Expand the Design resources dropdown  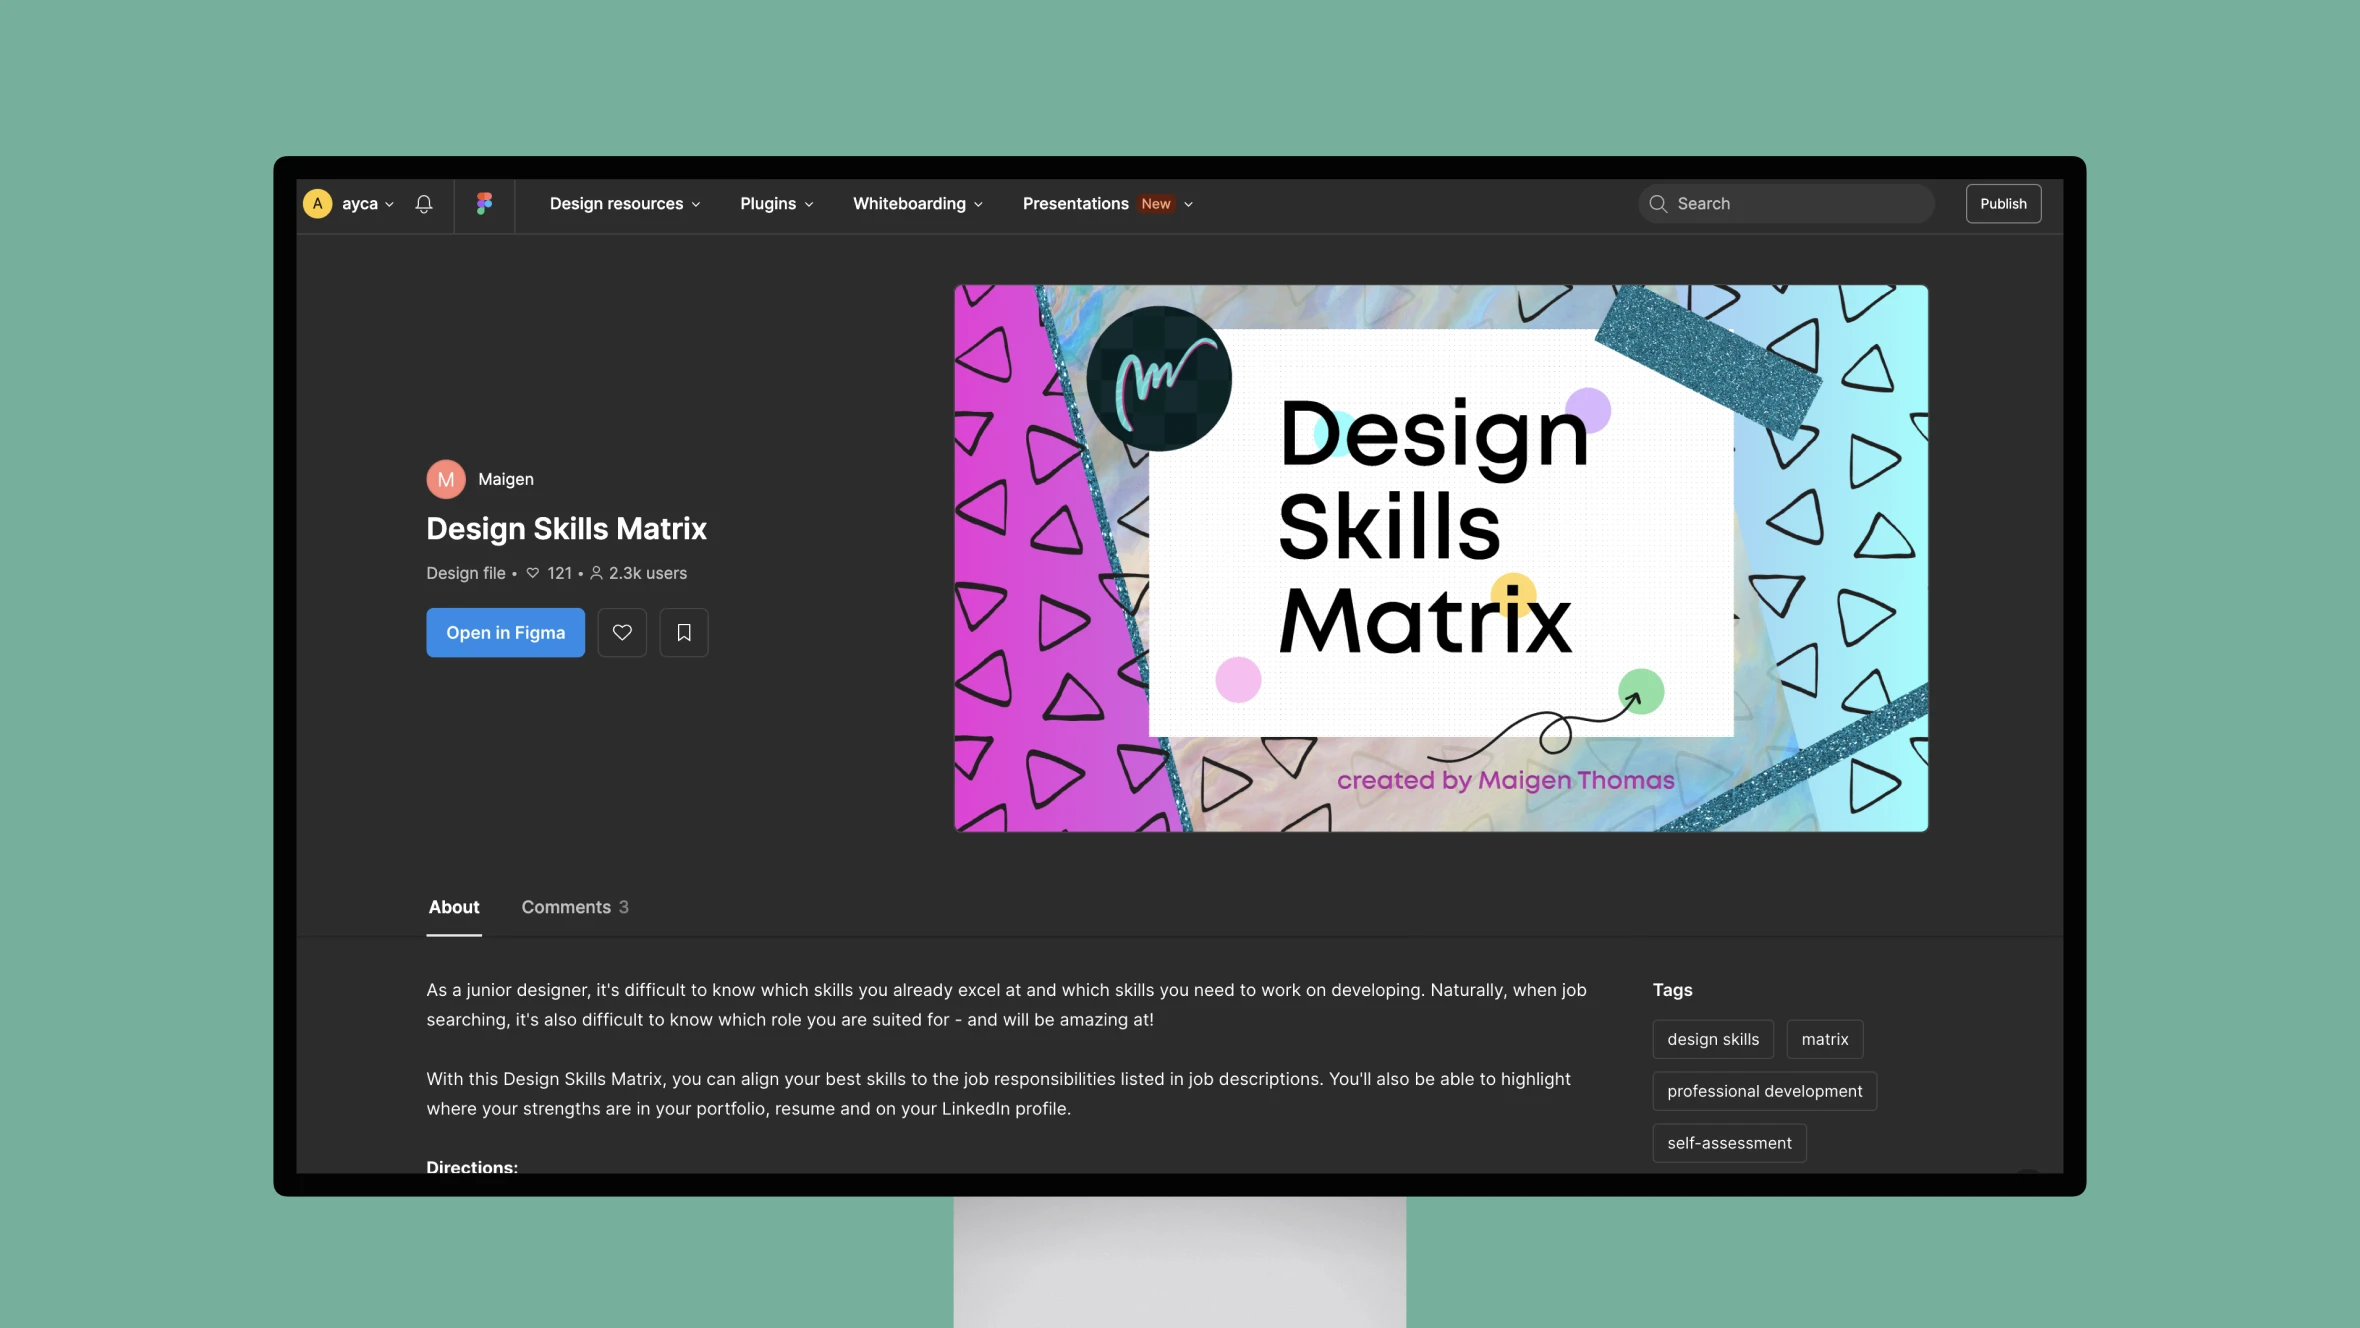624,203
